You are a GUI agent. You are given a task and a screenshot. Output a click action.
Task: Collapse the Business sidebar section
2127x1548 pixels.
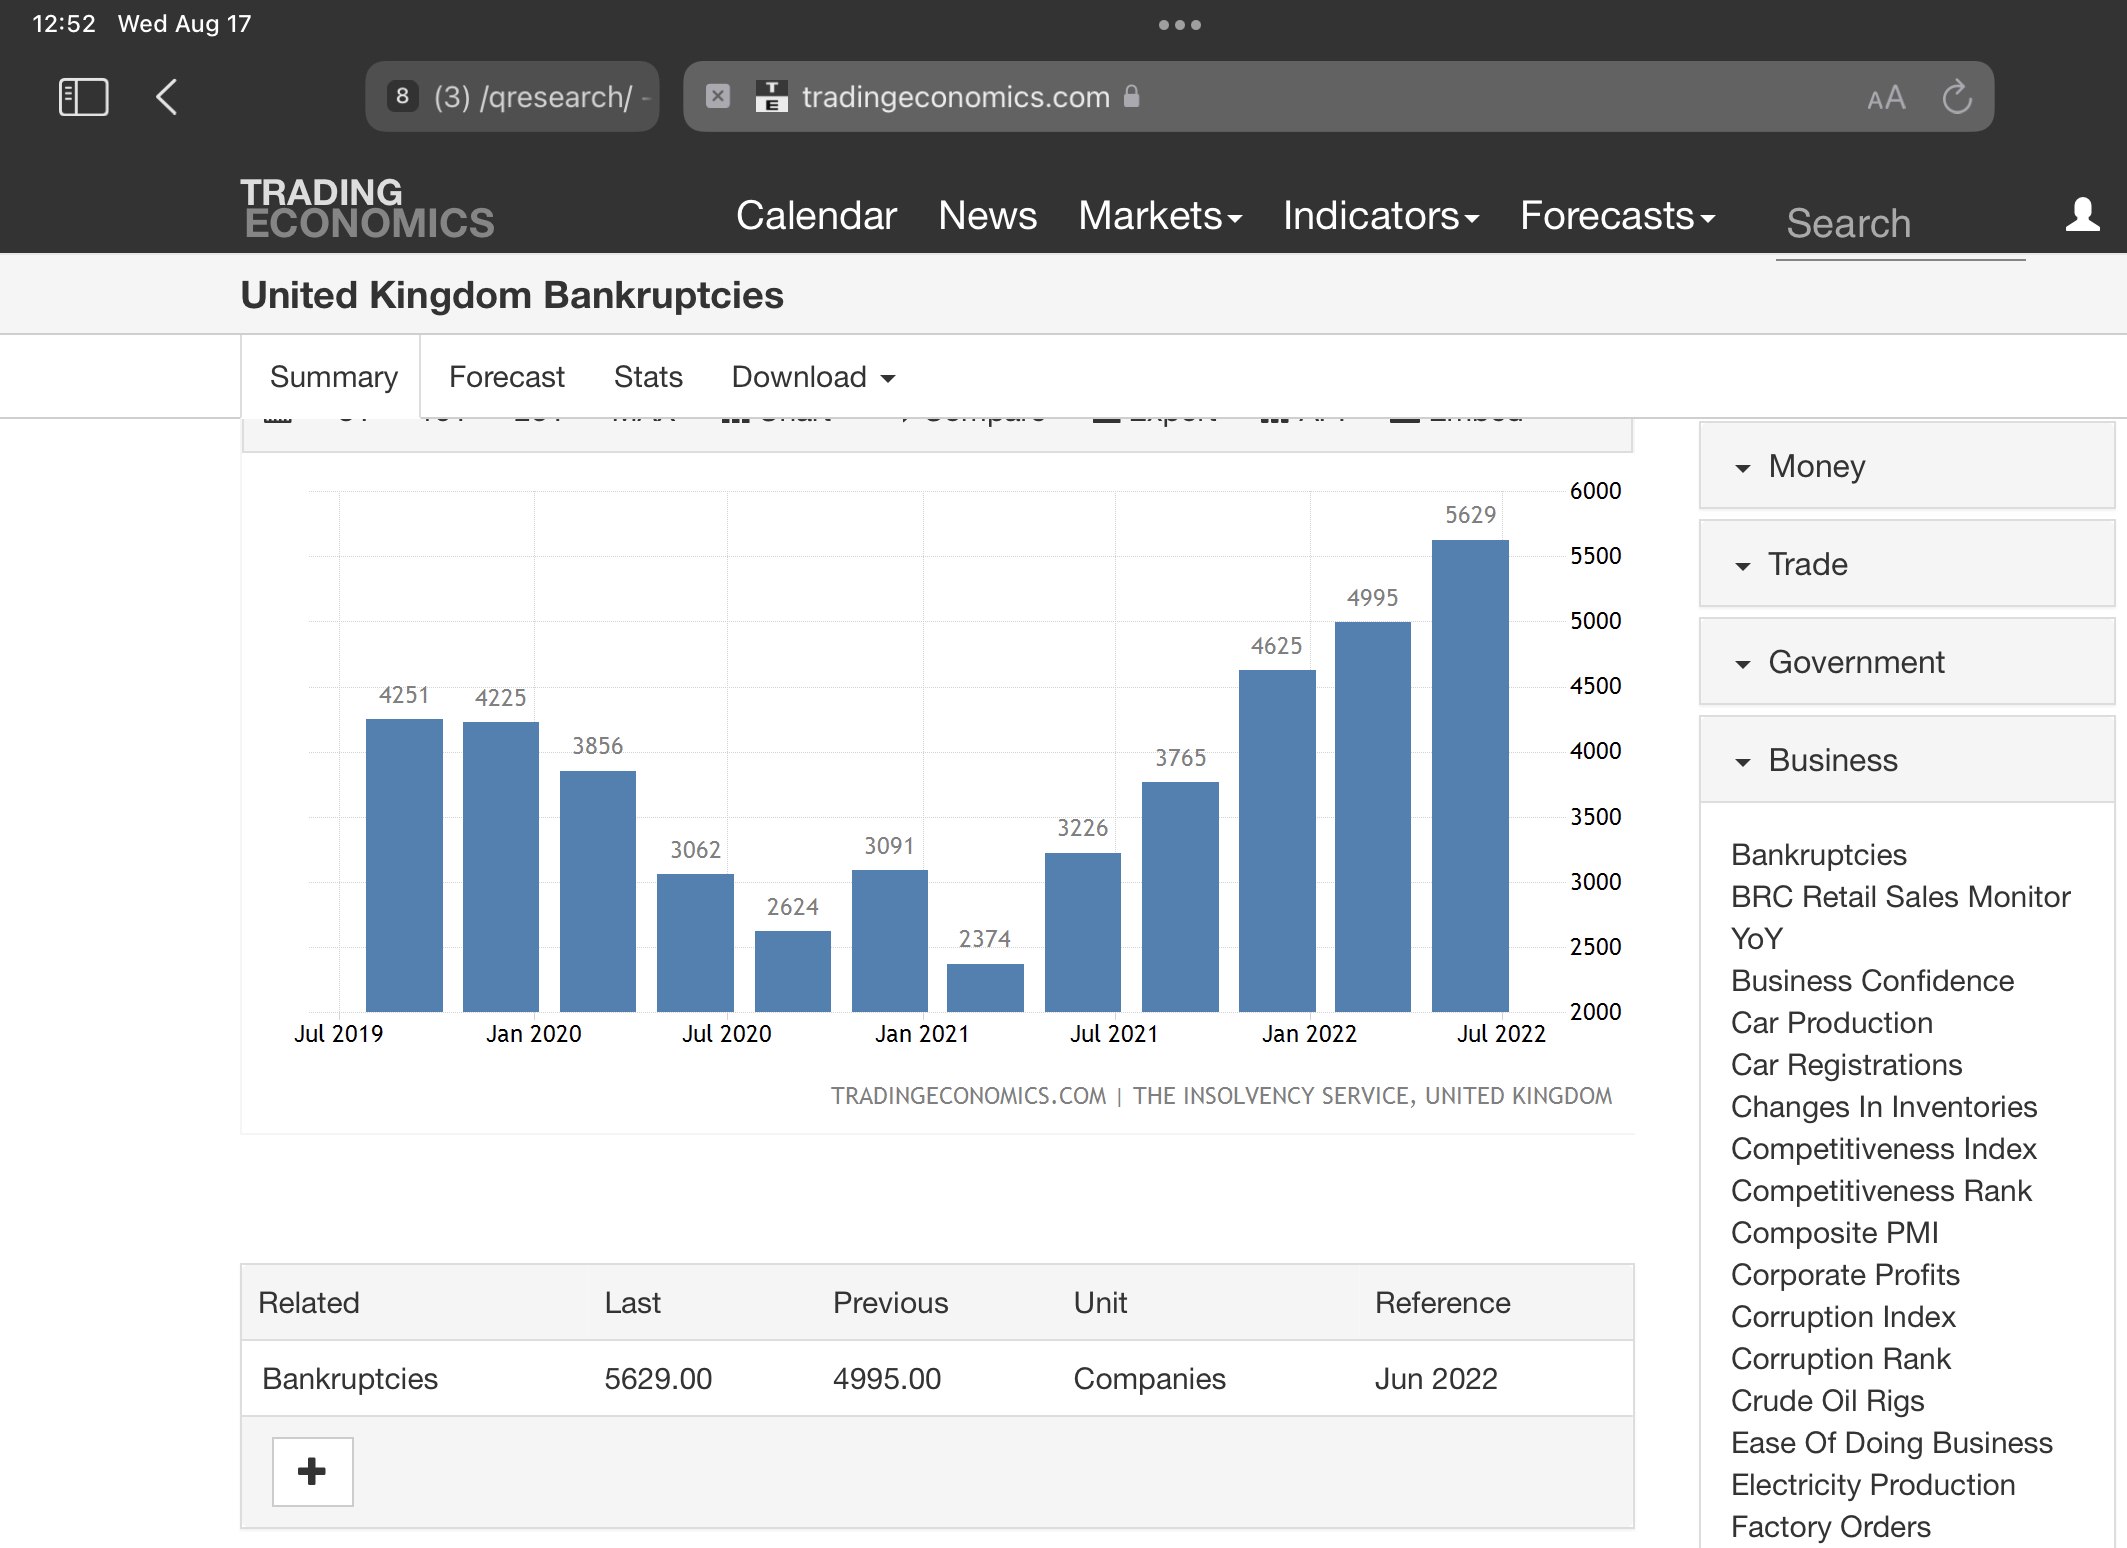click(x=1906, y=760)
